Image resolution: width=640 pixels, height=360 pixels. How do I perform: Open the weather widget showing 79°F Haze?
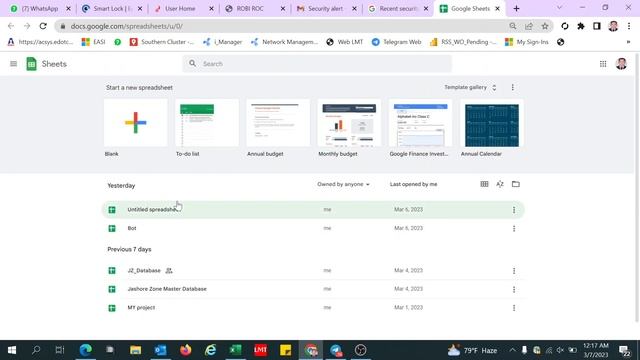pyautogui.click(x=472, y=350)
